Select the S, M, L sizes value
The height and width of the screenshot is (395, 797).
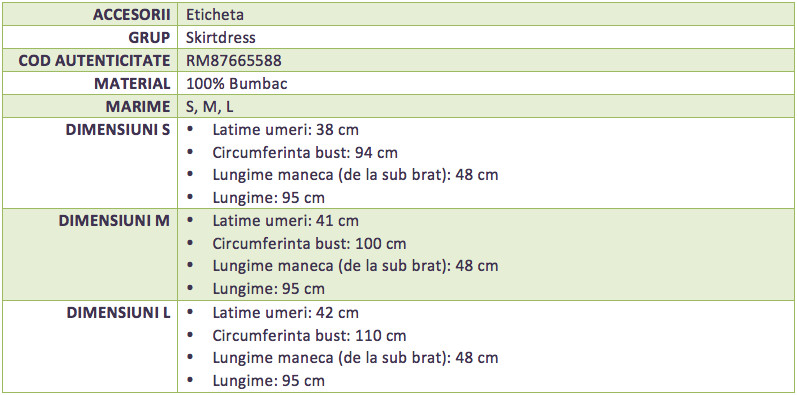(210, 107)
